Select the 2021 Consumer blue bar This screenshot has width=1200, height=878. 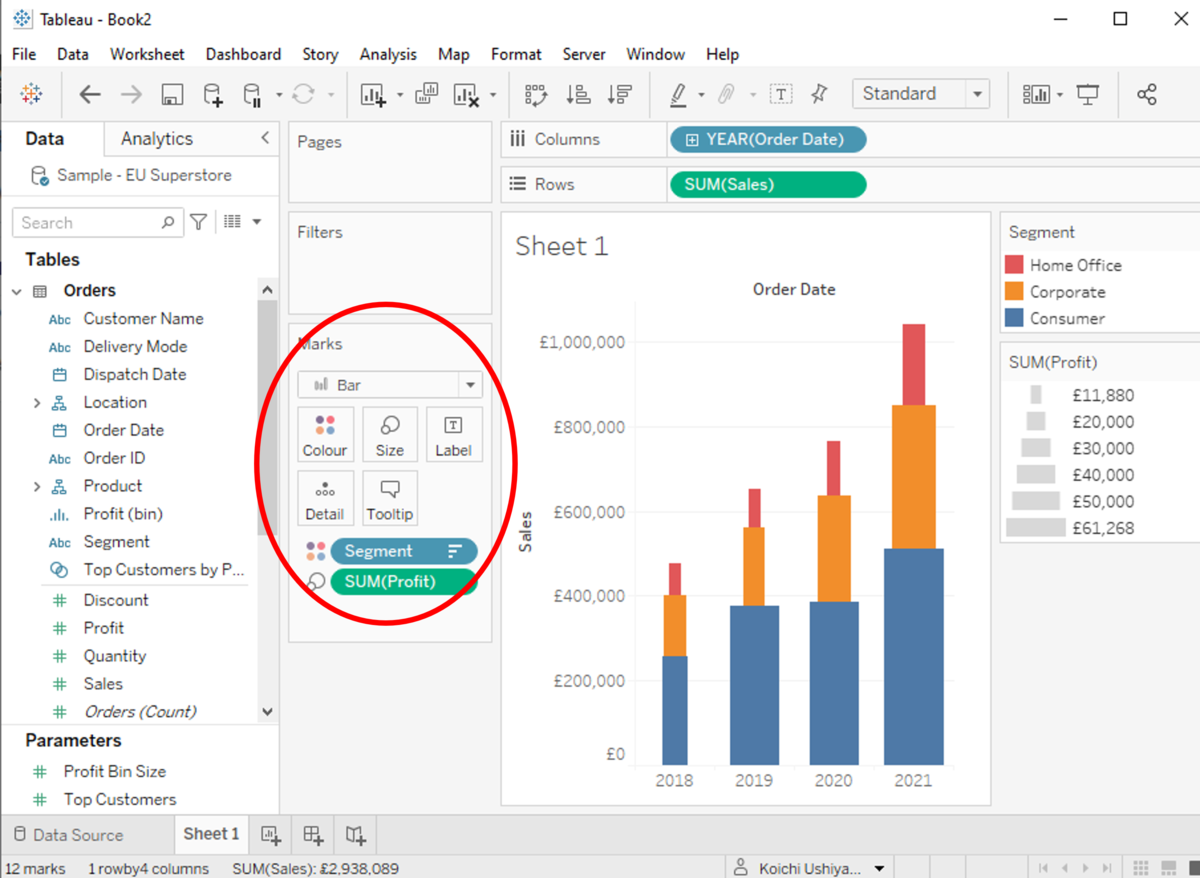(x=913, y=657)
